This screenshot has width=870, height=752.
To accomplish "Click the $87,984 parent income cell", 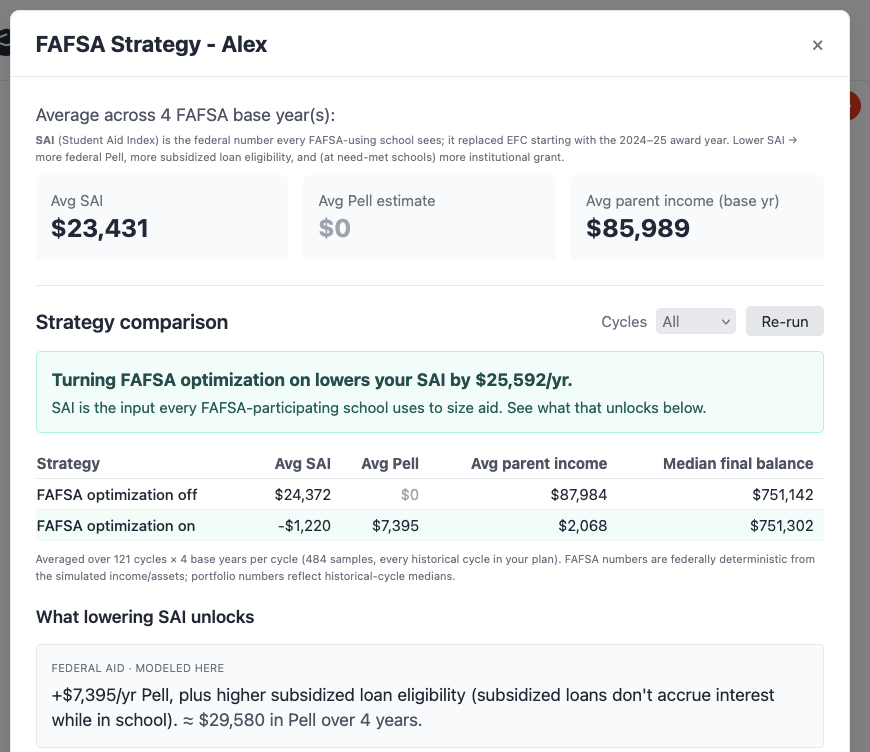I will [579, 494].
